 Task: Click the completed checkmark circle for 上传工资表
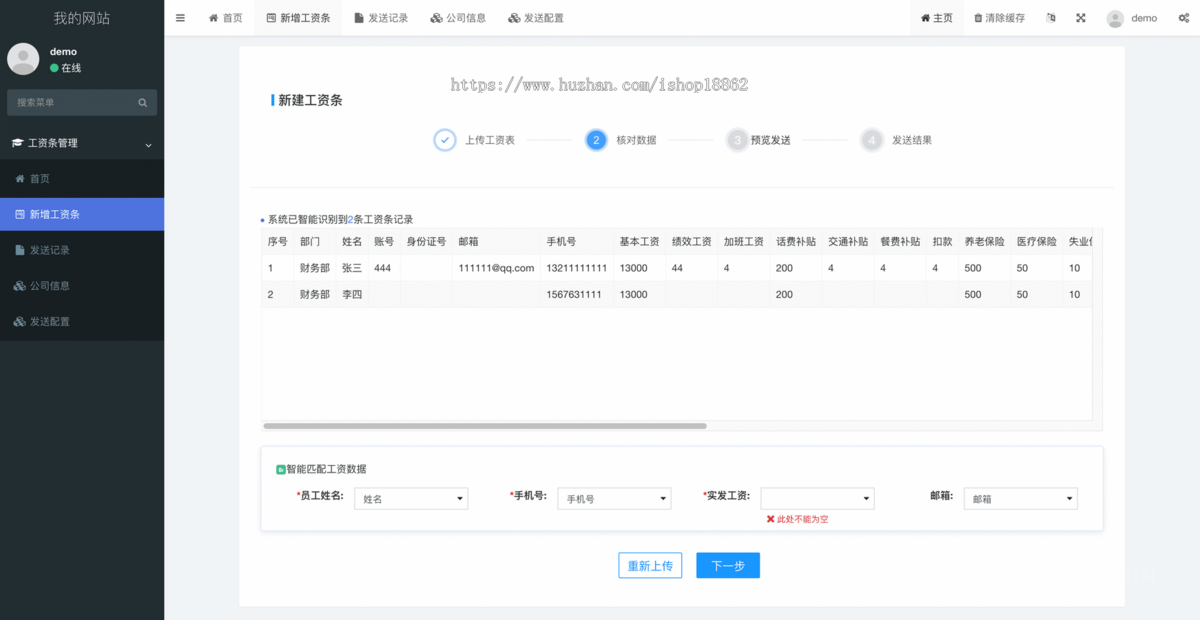tap(444, 140)
